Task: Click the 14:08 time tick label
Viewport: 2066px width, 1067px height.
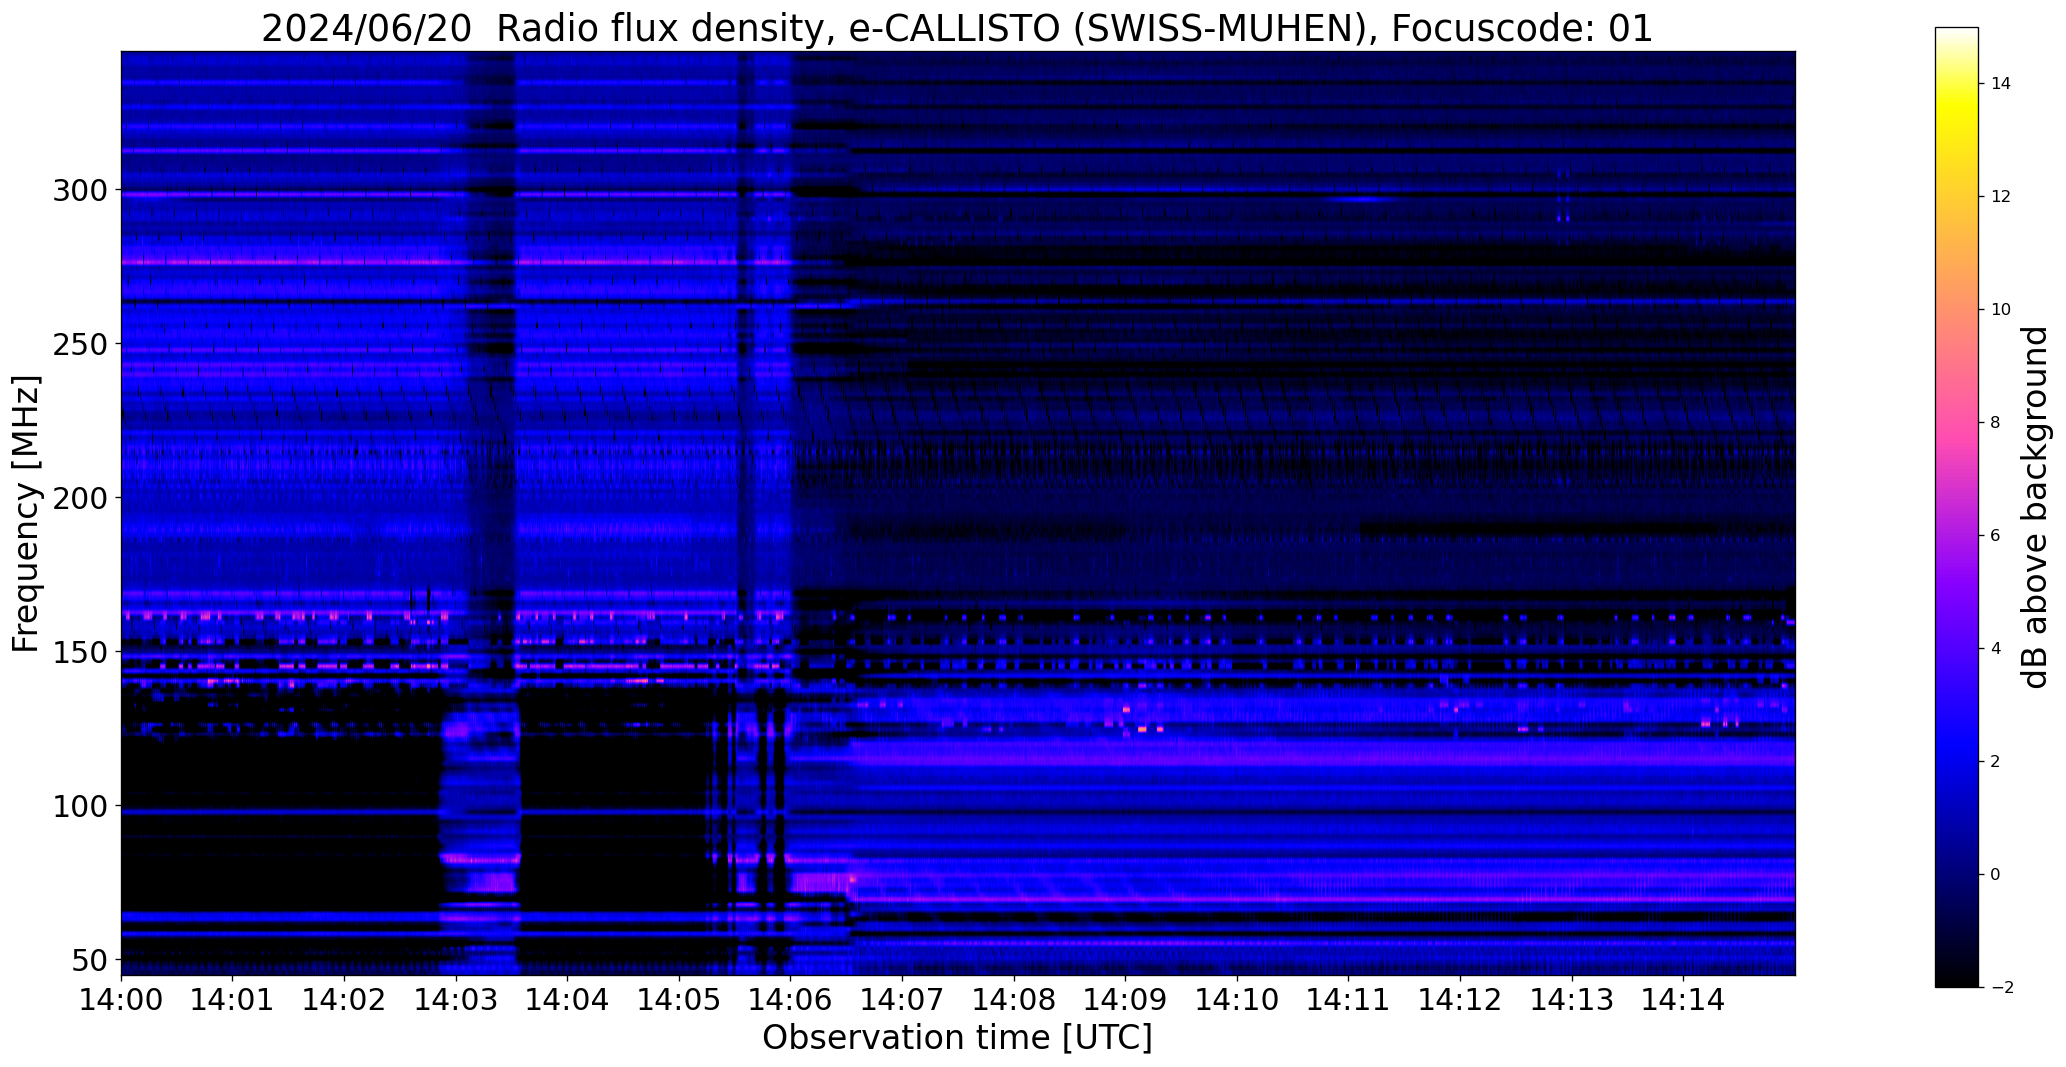Action: pos(1014,999)
